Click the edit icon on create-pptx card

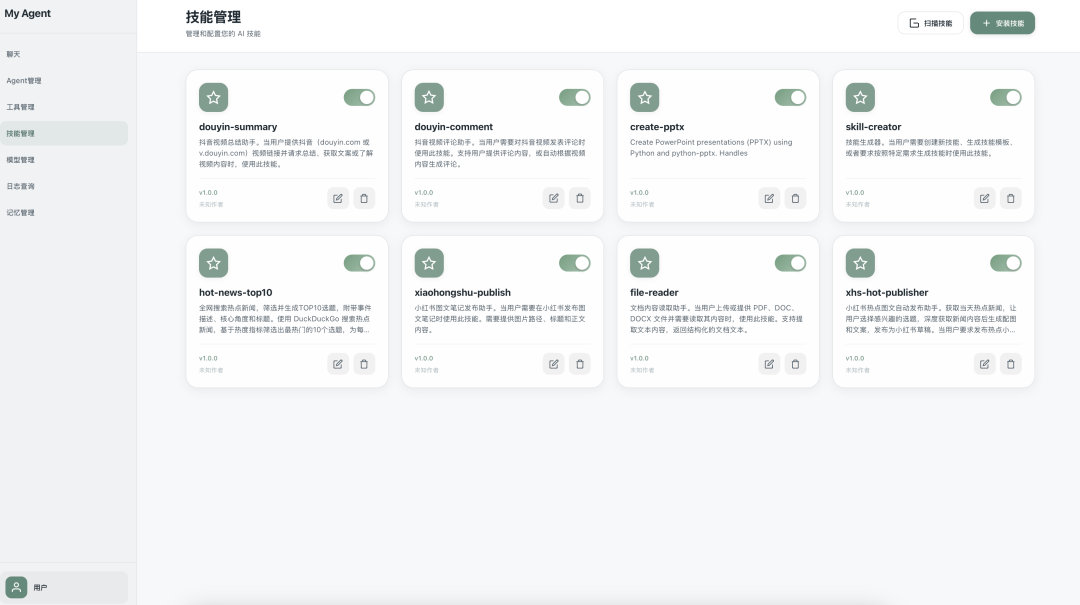point(769,198)
